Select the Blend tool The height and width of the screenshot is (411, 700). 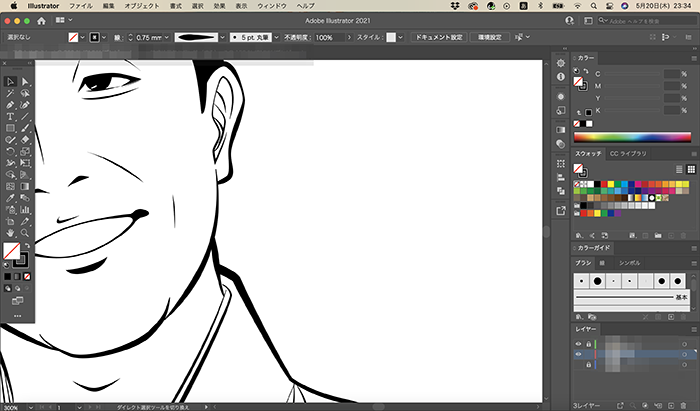(x=25, y=198)
